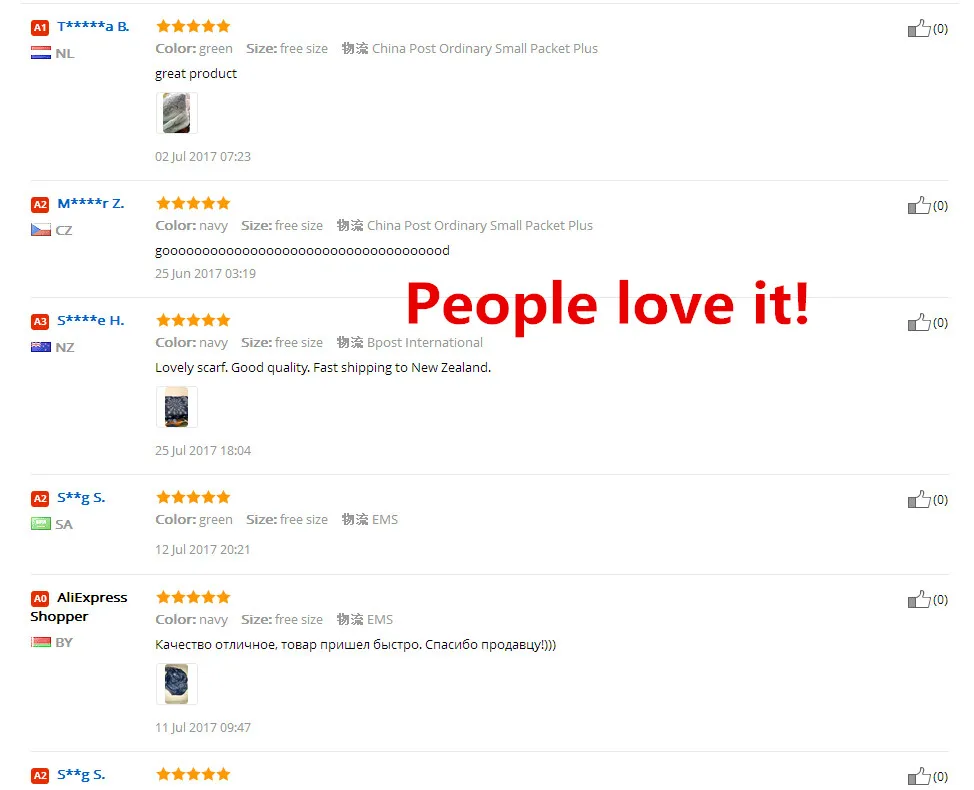Click thumbs-up icon on T*****a B. review
This screenshot has width=974, height=790.
point(919,28)
